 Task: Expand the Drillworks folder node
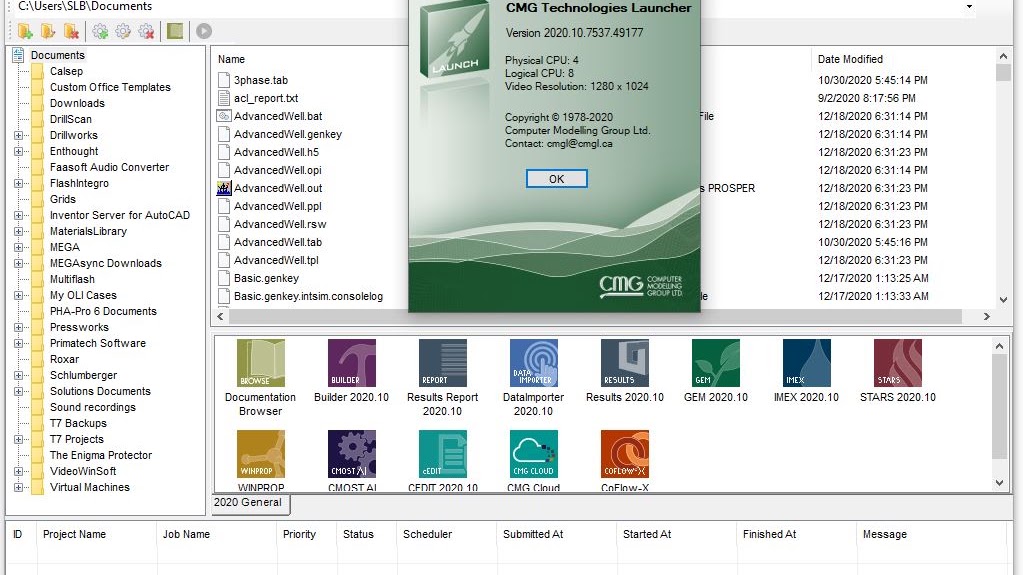click(18, 135)
